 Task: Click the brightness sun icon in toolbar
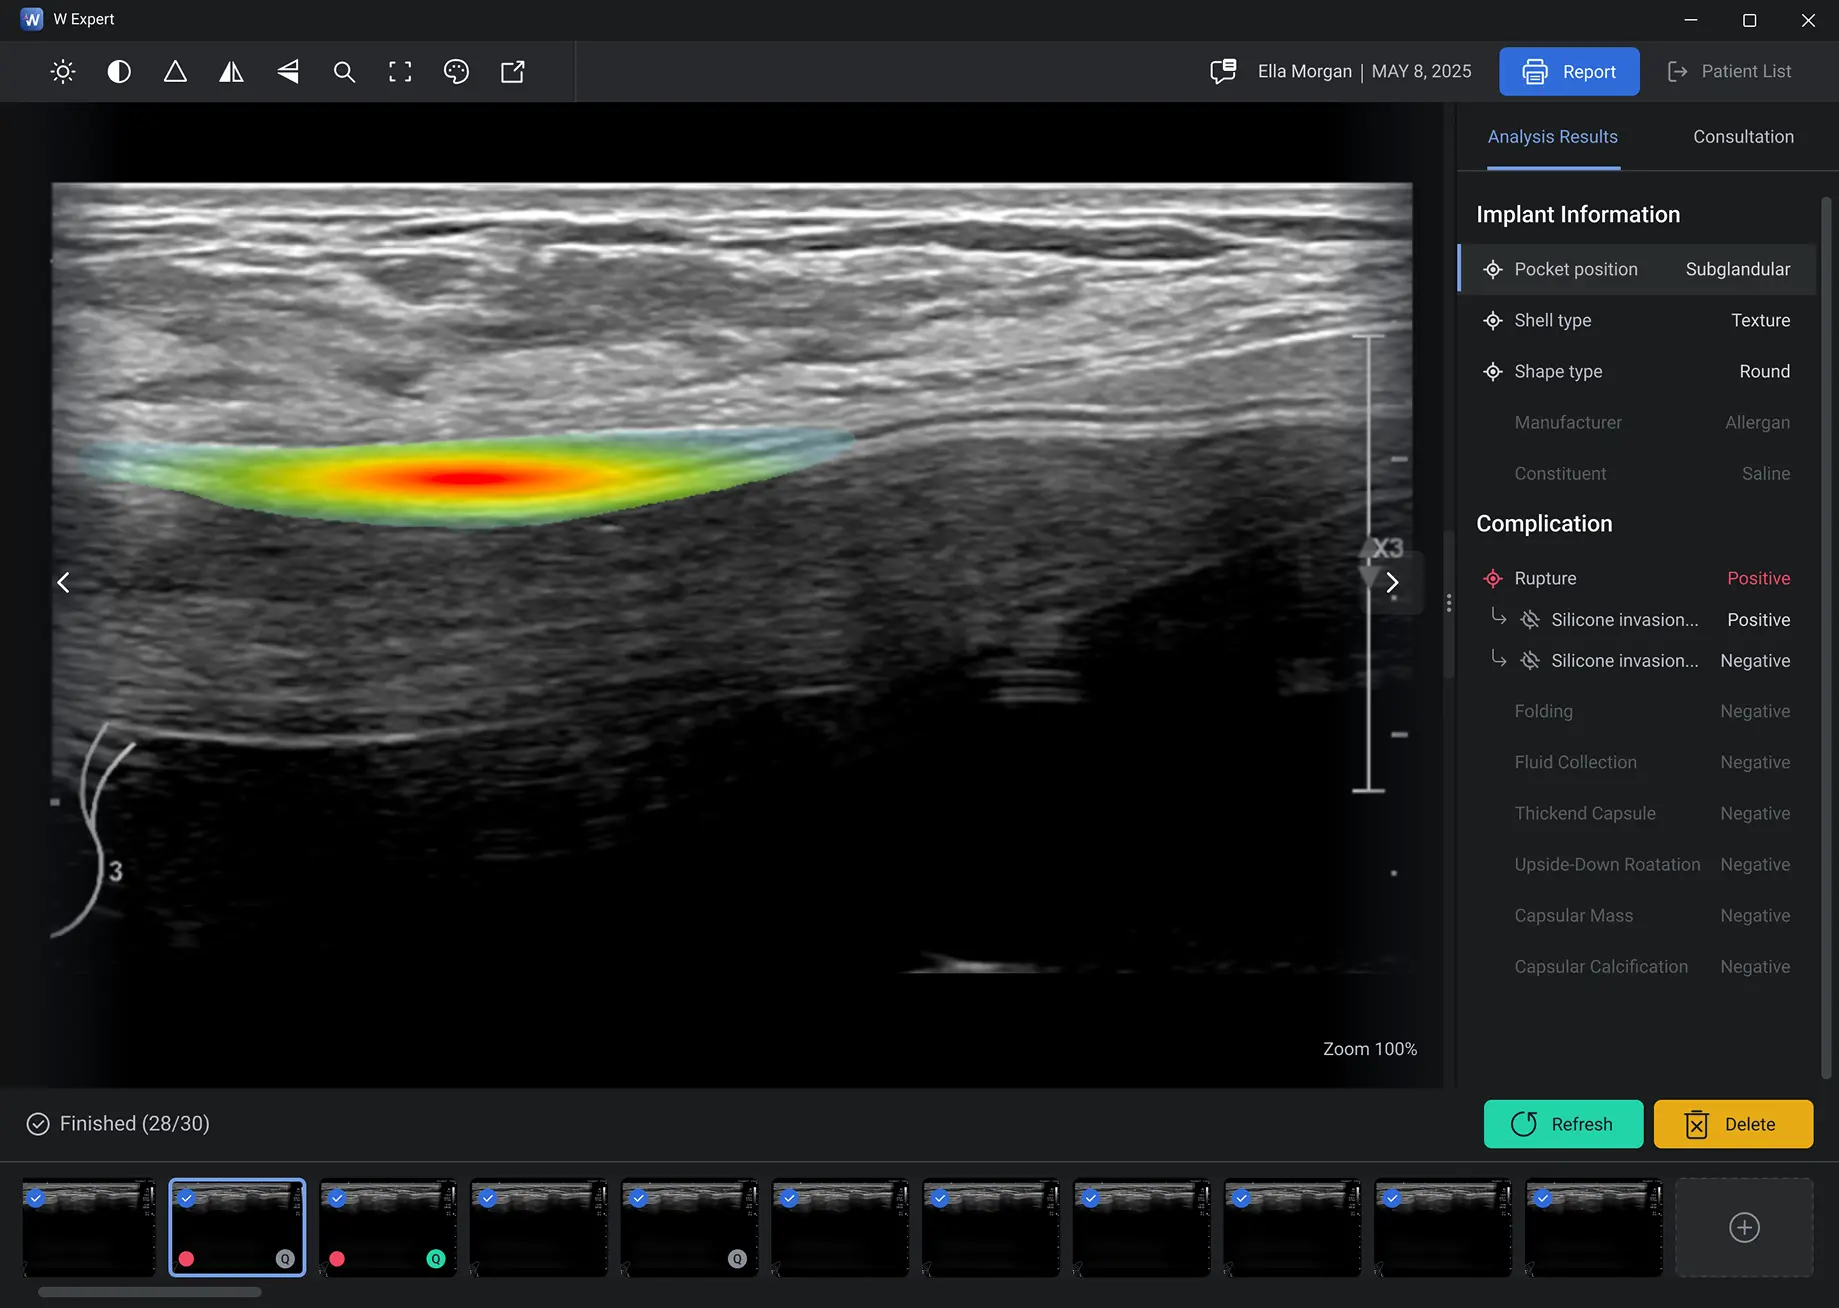(x=63, y=72)
